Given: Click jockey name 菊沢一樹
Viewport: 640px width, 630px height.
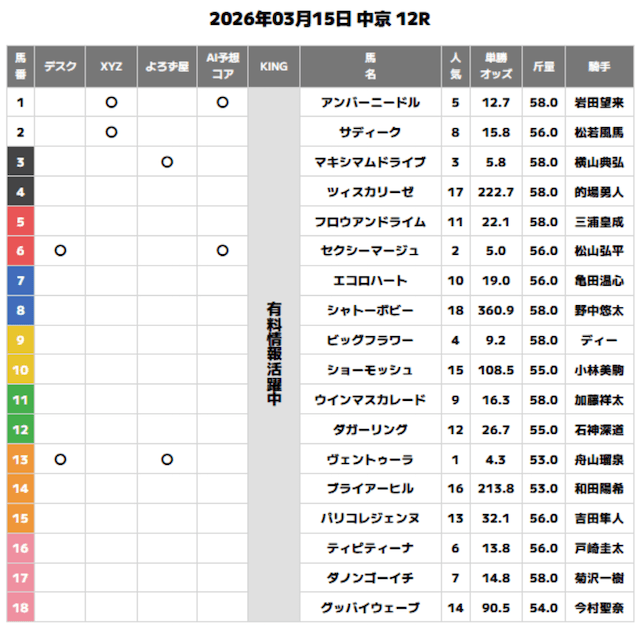Looking at the screenshot, I should (599, 578).
